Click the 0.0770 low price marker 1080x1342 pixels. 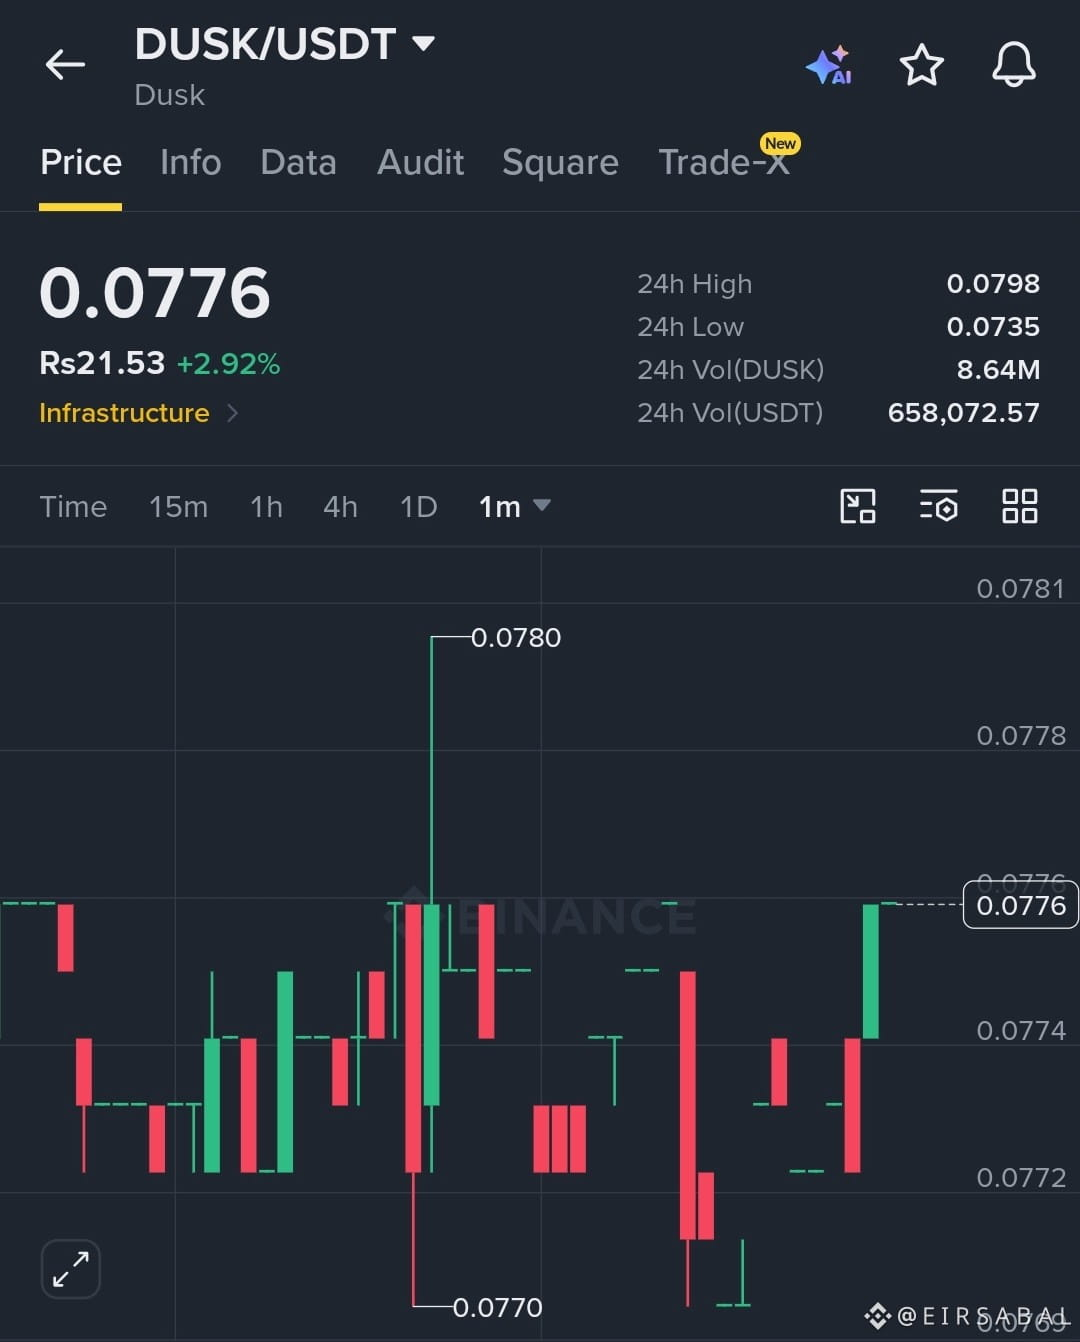497,1307
